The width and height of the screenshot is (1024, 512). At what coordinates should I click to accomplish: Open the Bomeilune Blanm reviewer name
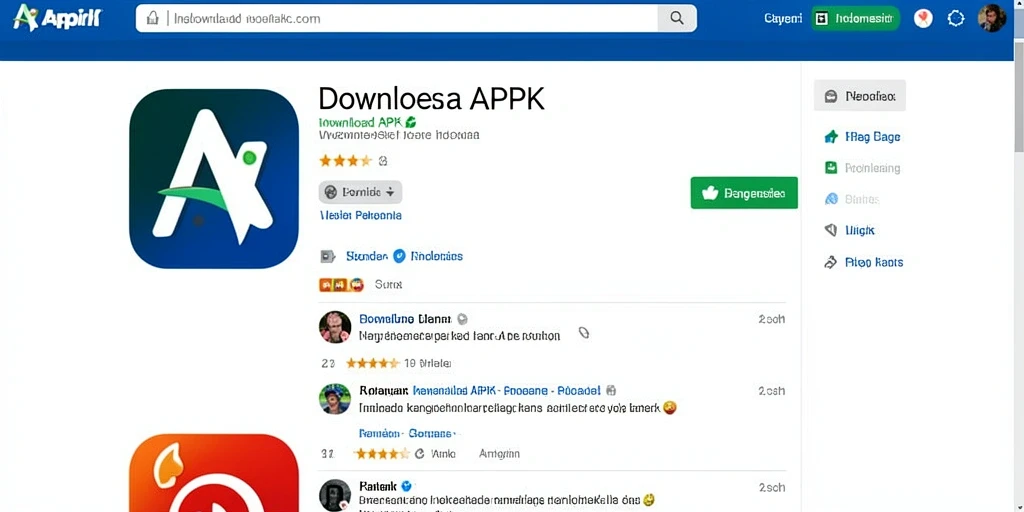(x=405, y=319)
